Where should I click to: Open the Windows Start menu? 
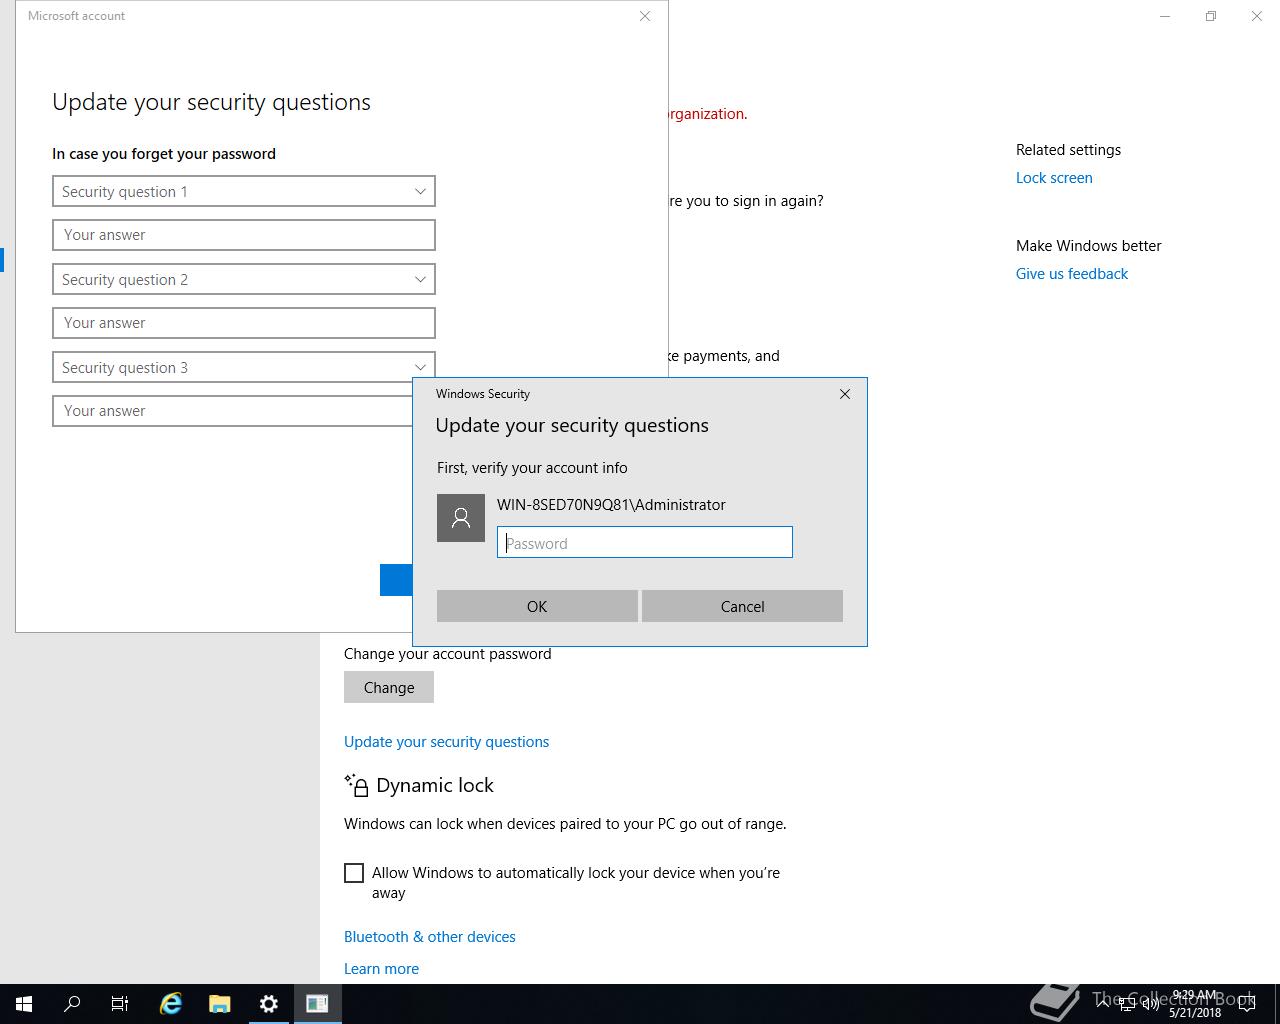(x=24, y=1004)
